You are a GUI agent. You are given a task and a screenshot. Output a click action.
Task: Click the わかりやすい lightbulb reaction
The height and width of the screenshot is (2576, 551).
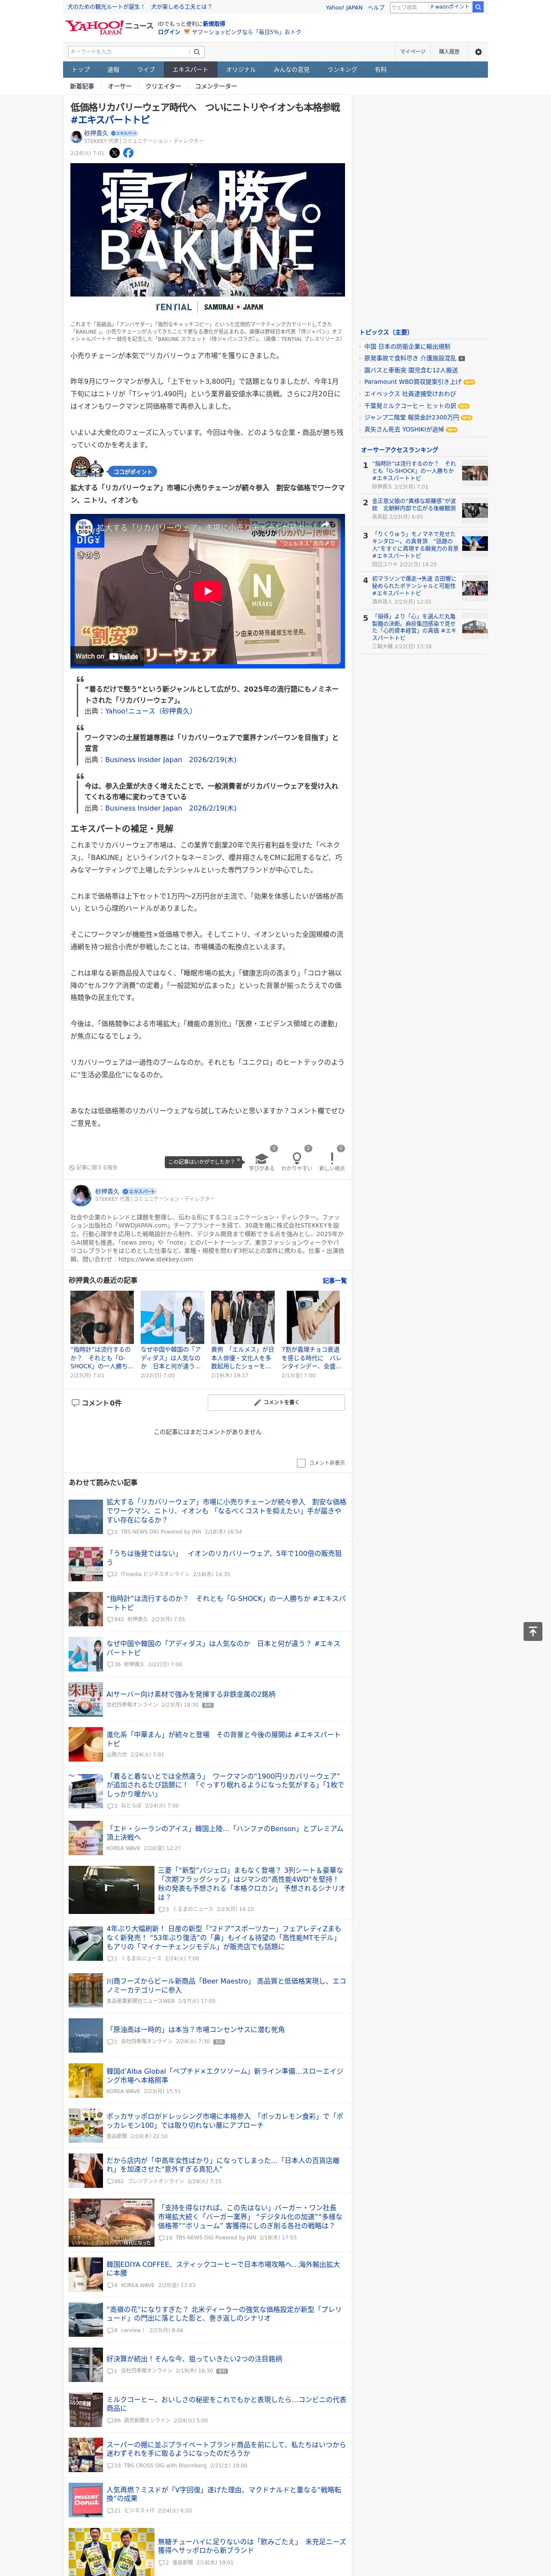(296, 1160)
